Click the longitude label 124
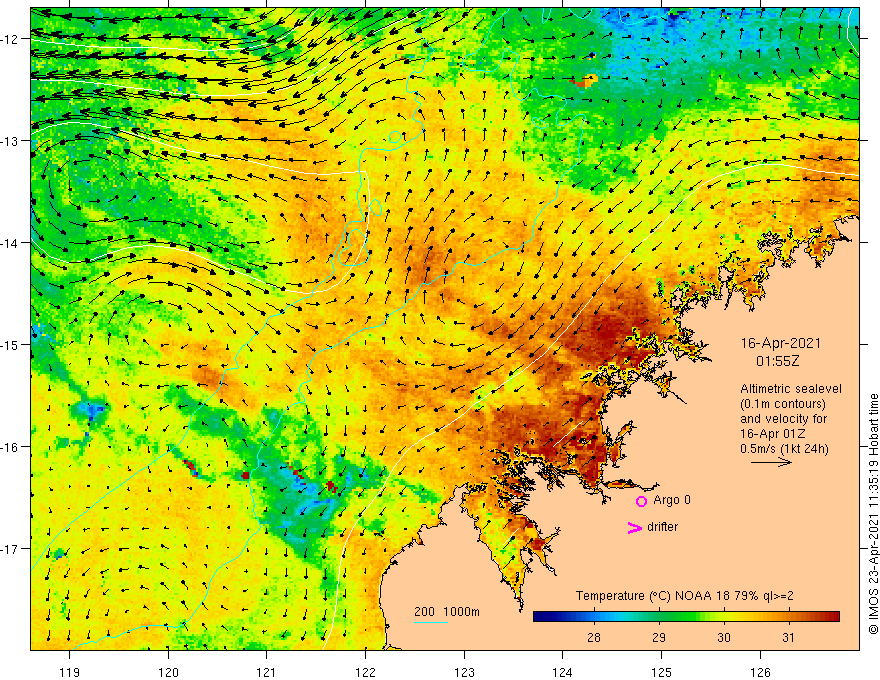This screenshot has width=880, height=680. tap(563, 672)
